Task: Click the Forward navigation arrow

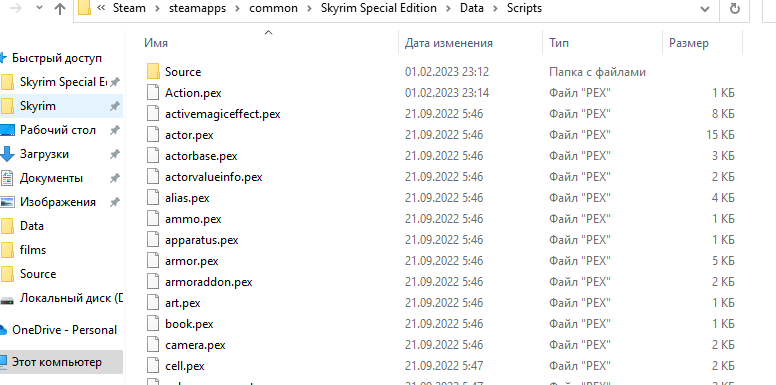Action: coord(15,8)
